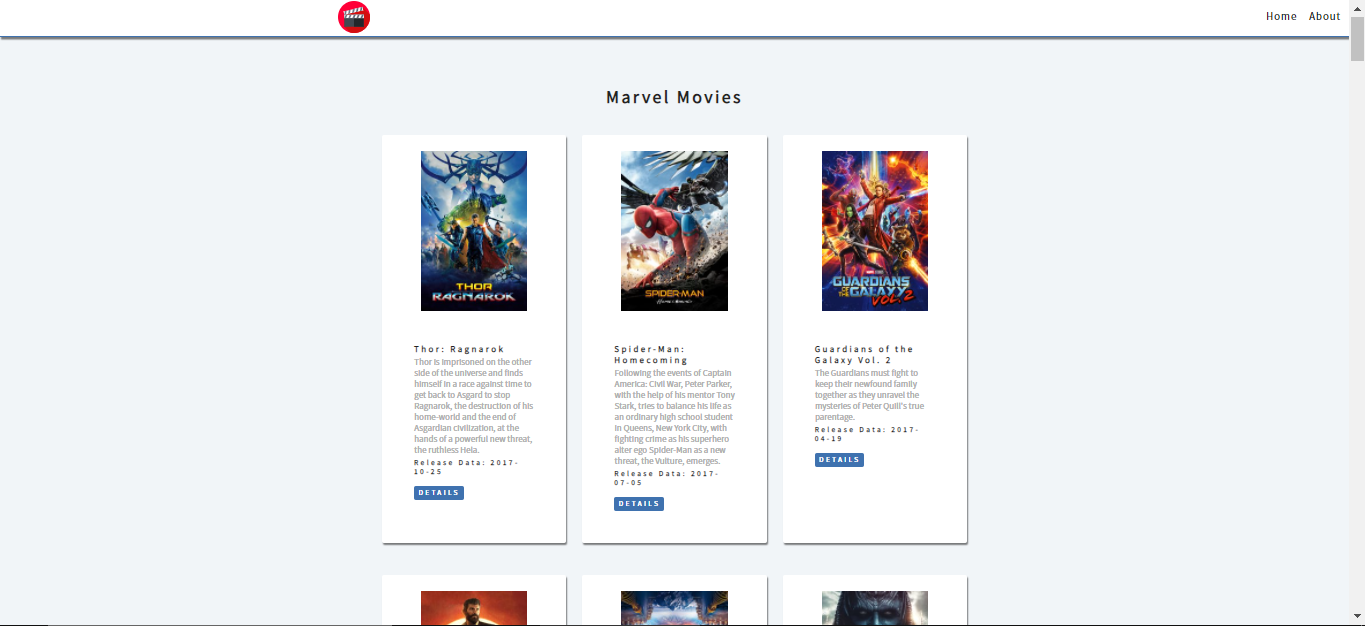Click 'Release Data: 2017-04-19' text
1365x626 pixels.
867,434
